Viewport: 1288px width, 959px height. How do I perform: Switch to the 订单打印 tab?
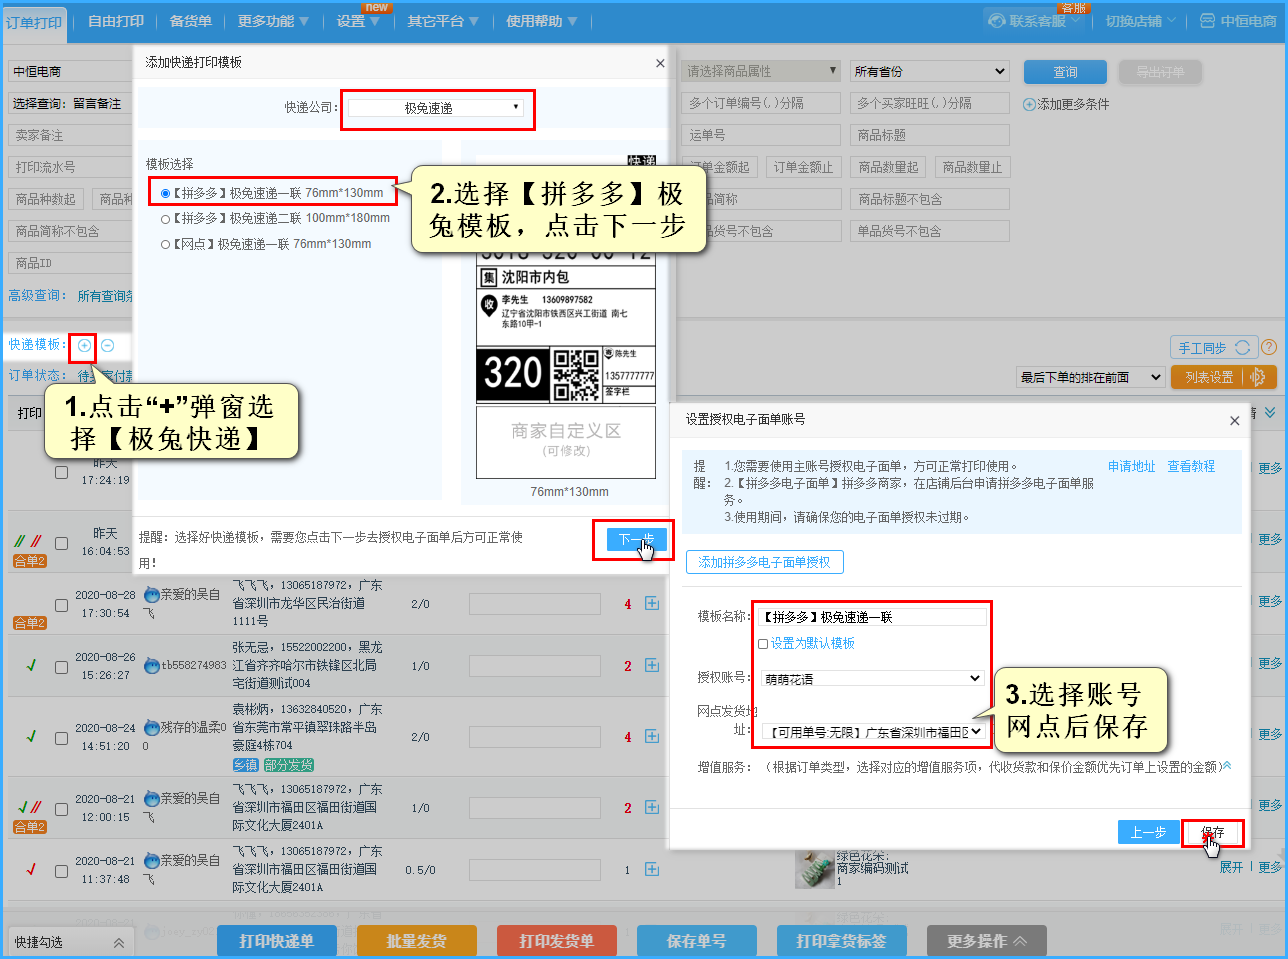(34, 22)
